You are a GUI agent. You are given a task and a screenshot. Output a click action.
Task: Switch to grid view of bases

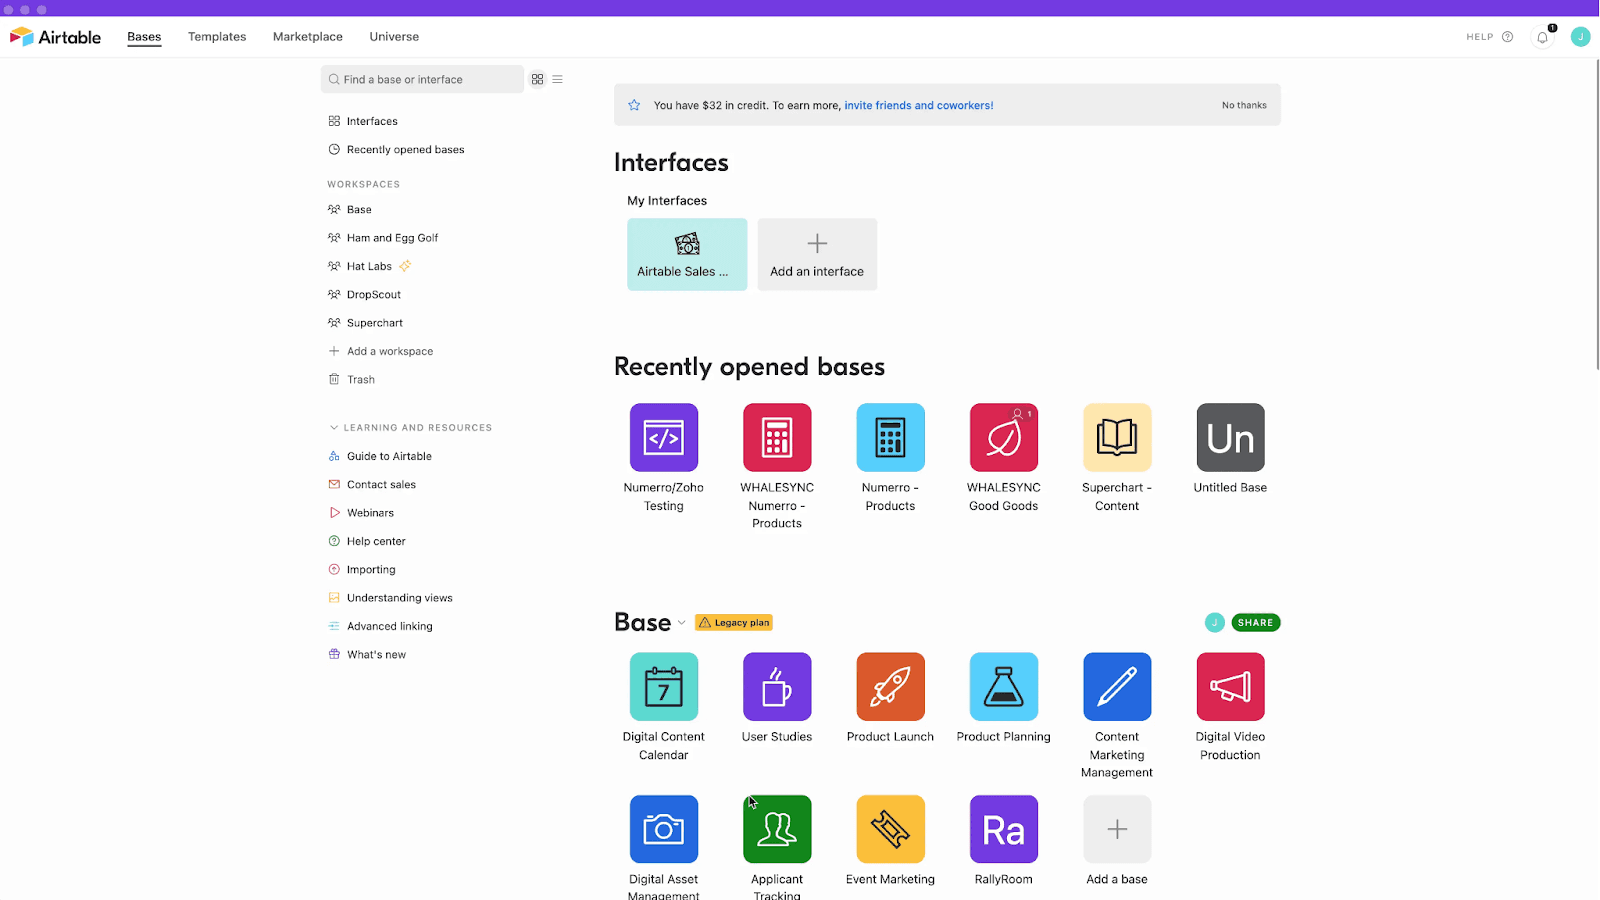(x=537, y=79)
